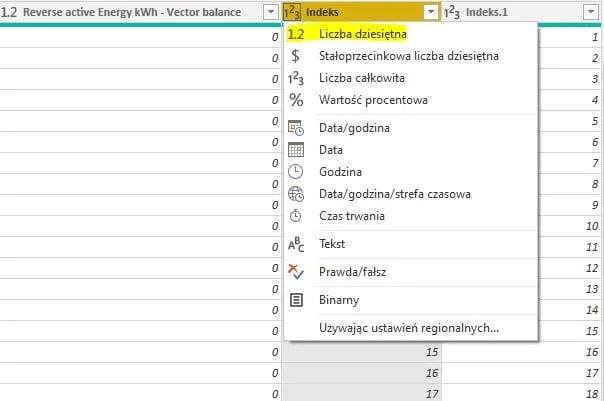Viewport: 604px width, 401px height.
Task: Select Liczba dziesiętna data type
Action: (x=411, y=34)
